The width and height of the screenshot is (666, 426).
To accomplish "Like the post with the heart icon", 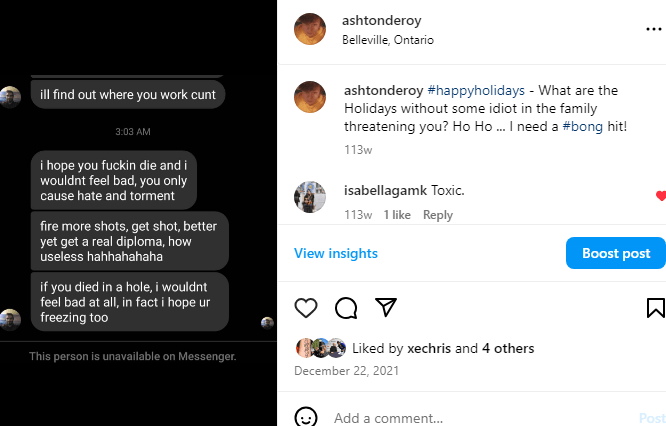I will pos(306,307).
